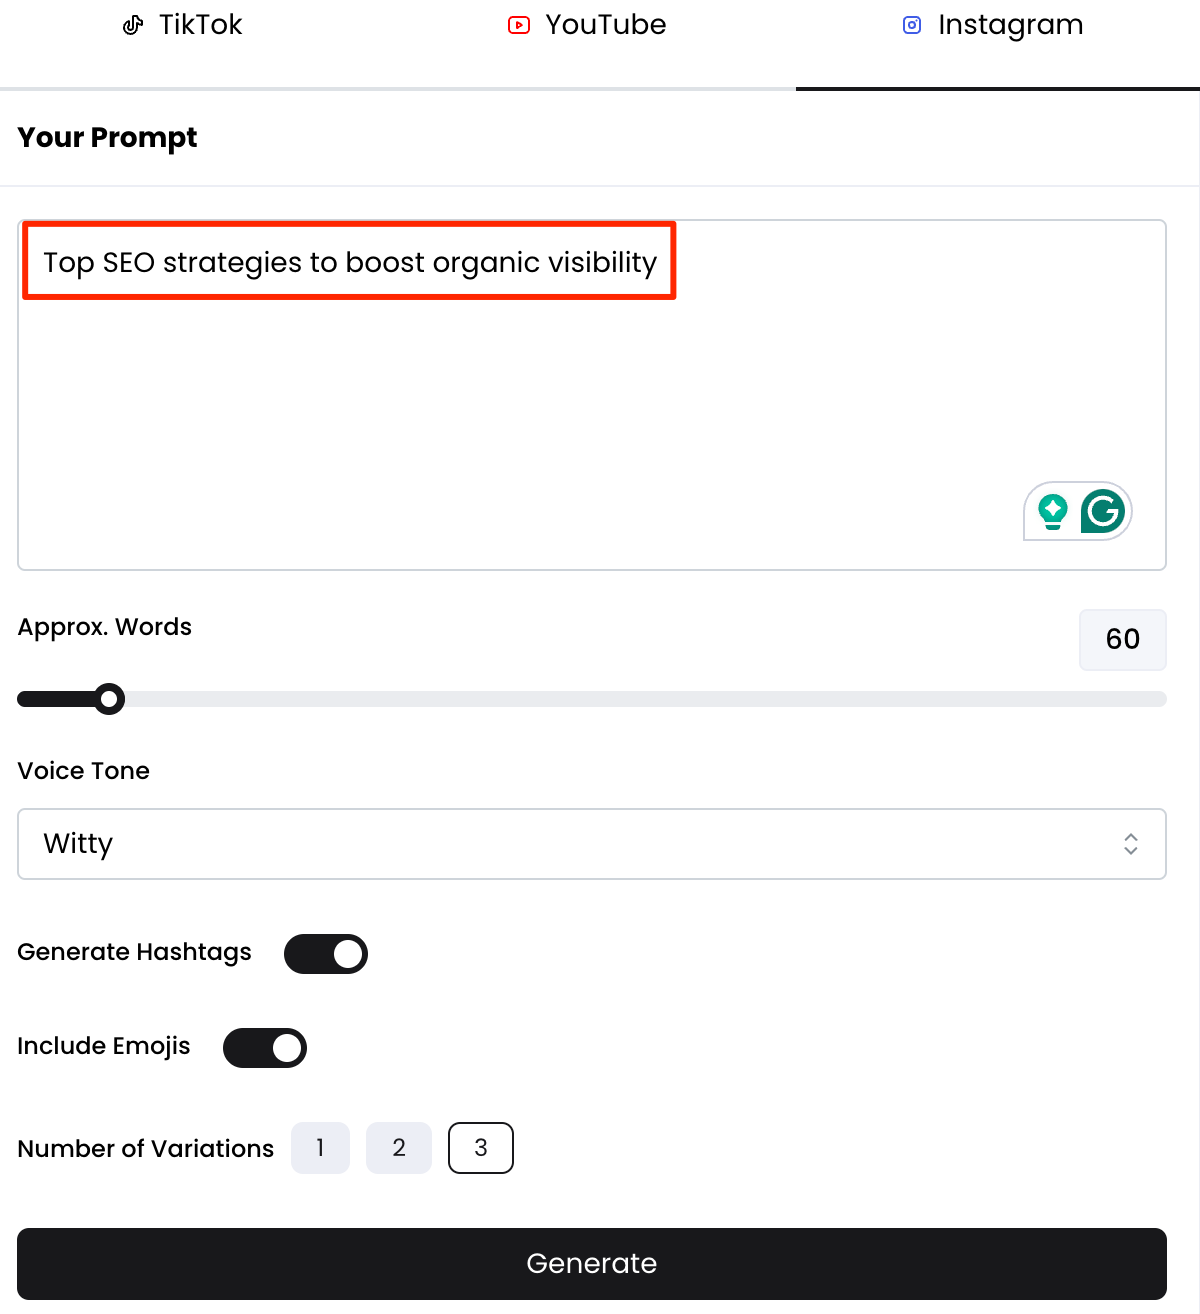Click the Voice Tone up-down chevron arrows
This screenshot has width=1200, height=1314.
tap(1131, 844)
